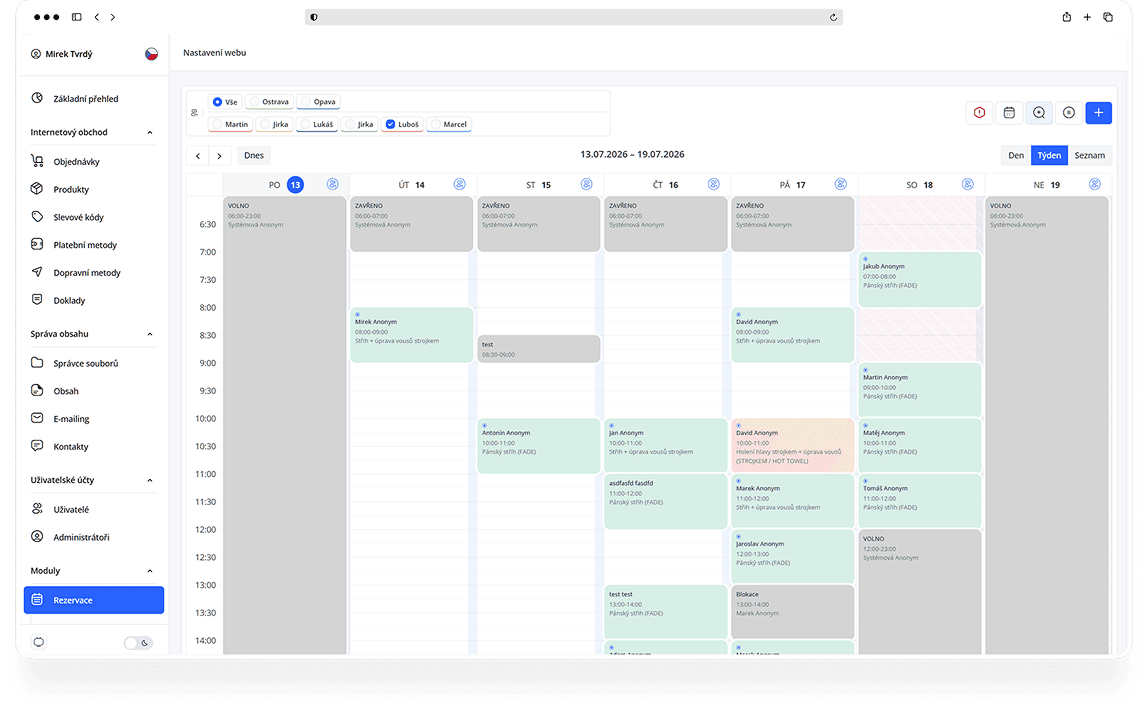This screenshot has width=1148, height=712.
Task: Click the magnifier zoom icon in toolbar
Action: tap(1039, 113)
